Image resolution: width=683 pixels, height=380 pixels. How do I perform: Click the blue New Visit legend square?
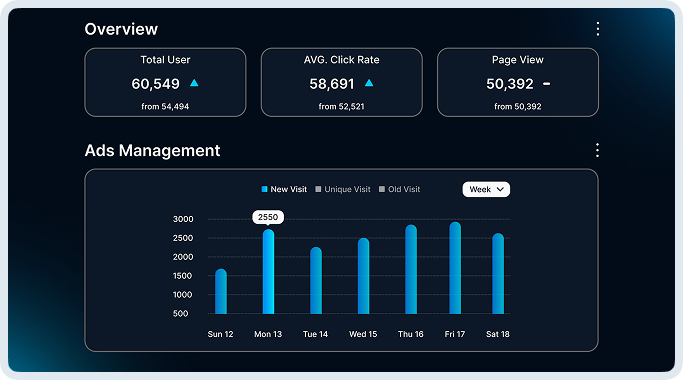coord(264,189)
